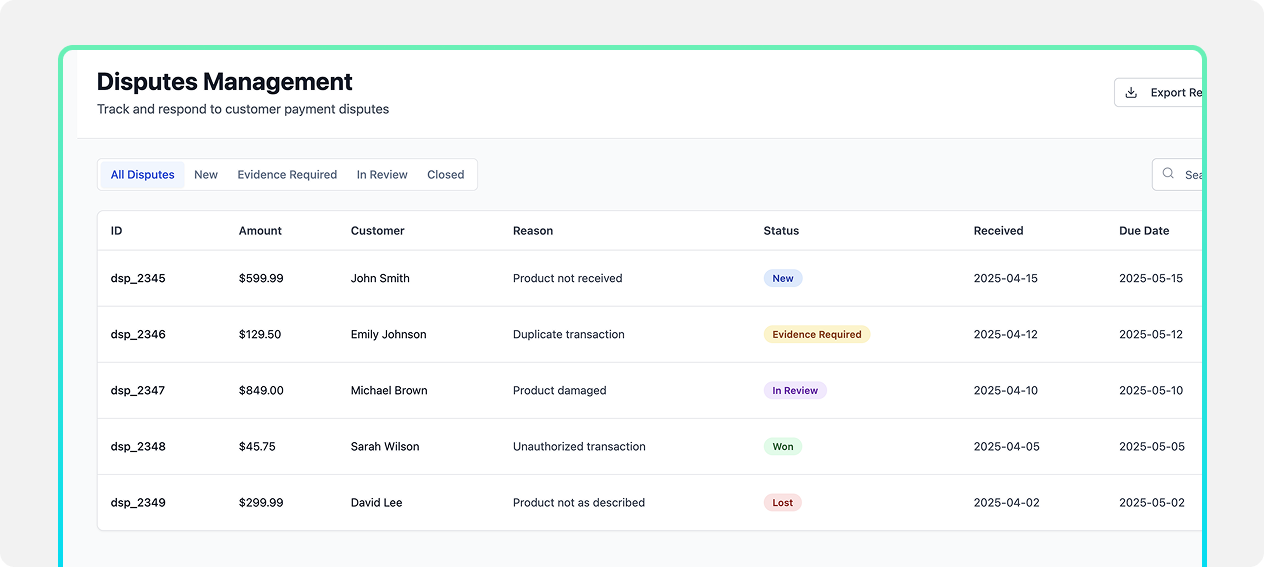Click the search magnifier icon
This screenshot has height=567, width=1264.
(1168, 174)
